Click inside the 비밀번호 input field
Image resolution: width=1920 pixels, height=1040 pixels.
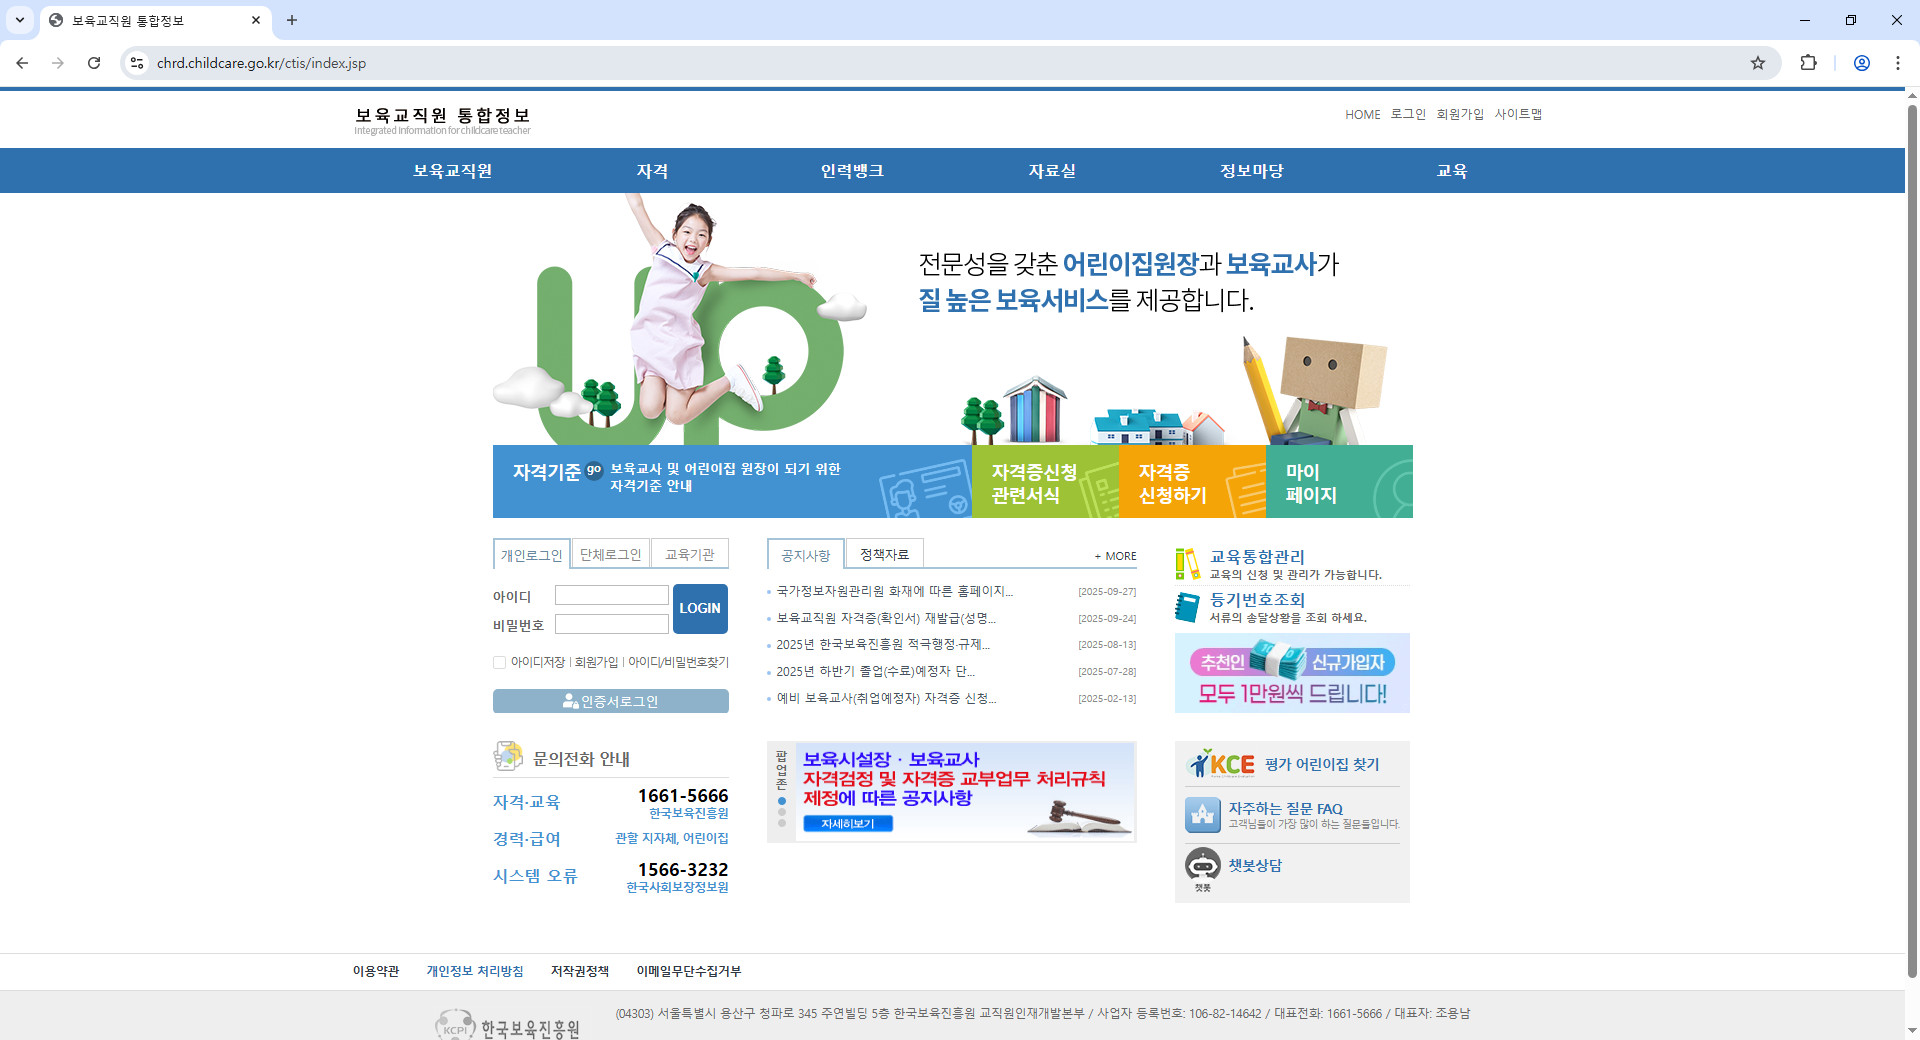(x=612, y=624)
